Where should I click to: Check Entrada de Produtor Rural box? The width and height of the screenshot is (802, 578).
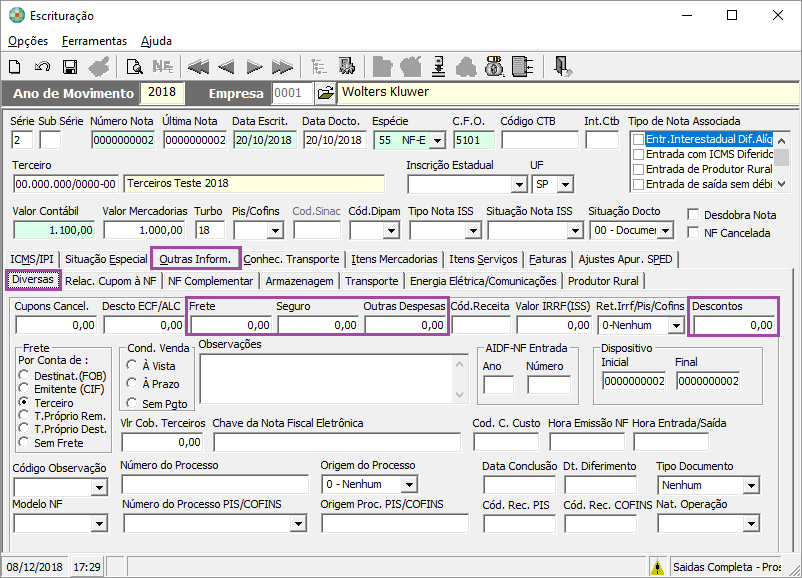(638, 169)
